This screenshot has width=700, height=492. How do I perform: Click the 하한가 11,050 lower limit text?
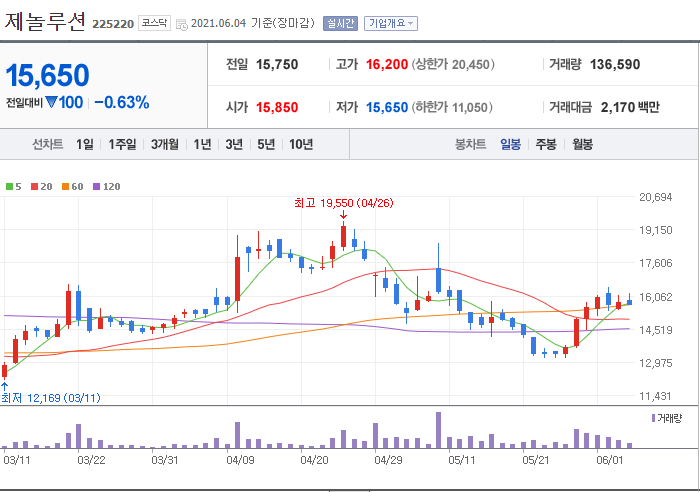tap(452, 108)
